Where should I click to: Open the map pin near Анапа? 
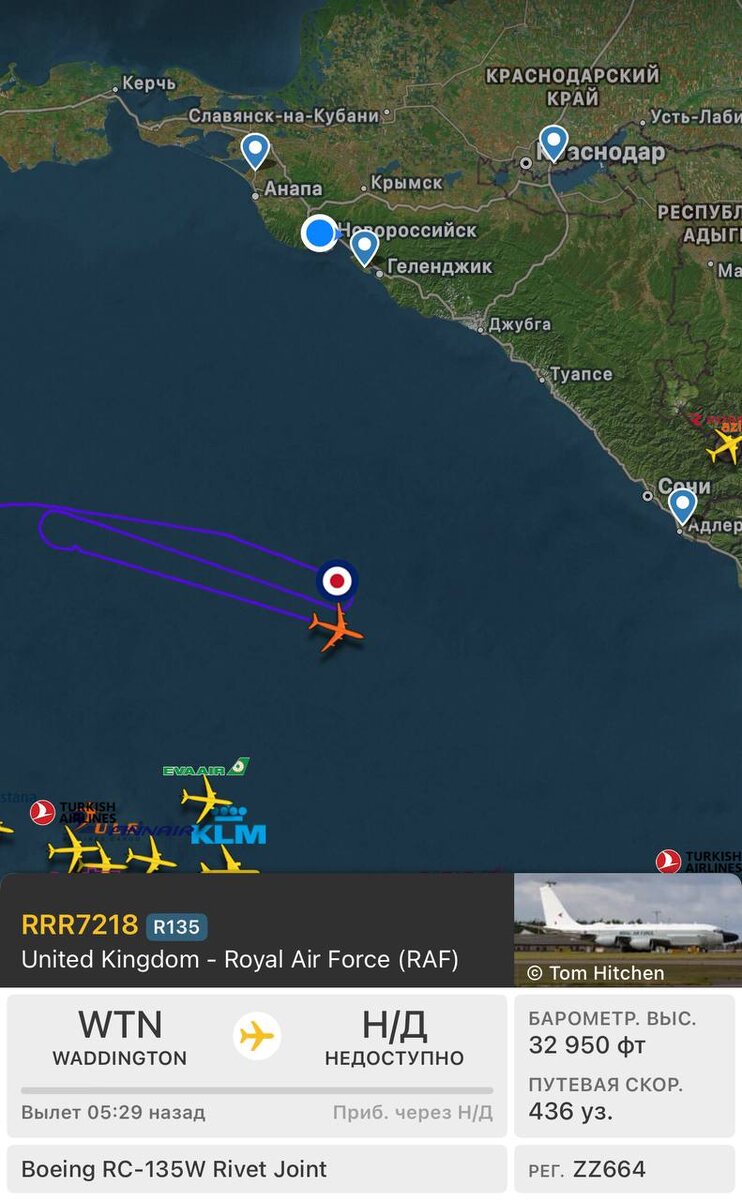[x=255, y=151]
